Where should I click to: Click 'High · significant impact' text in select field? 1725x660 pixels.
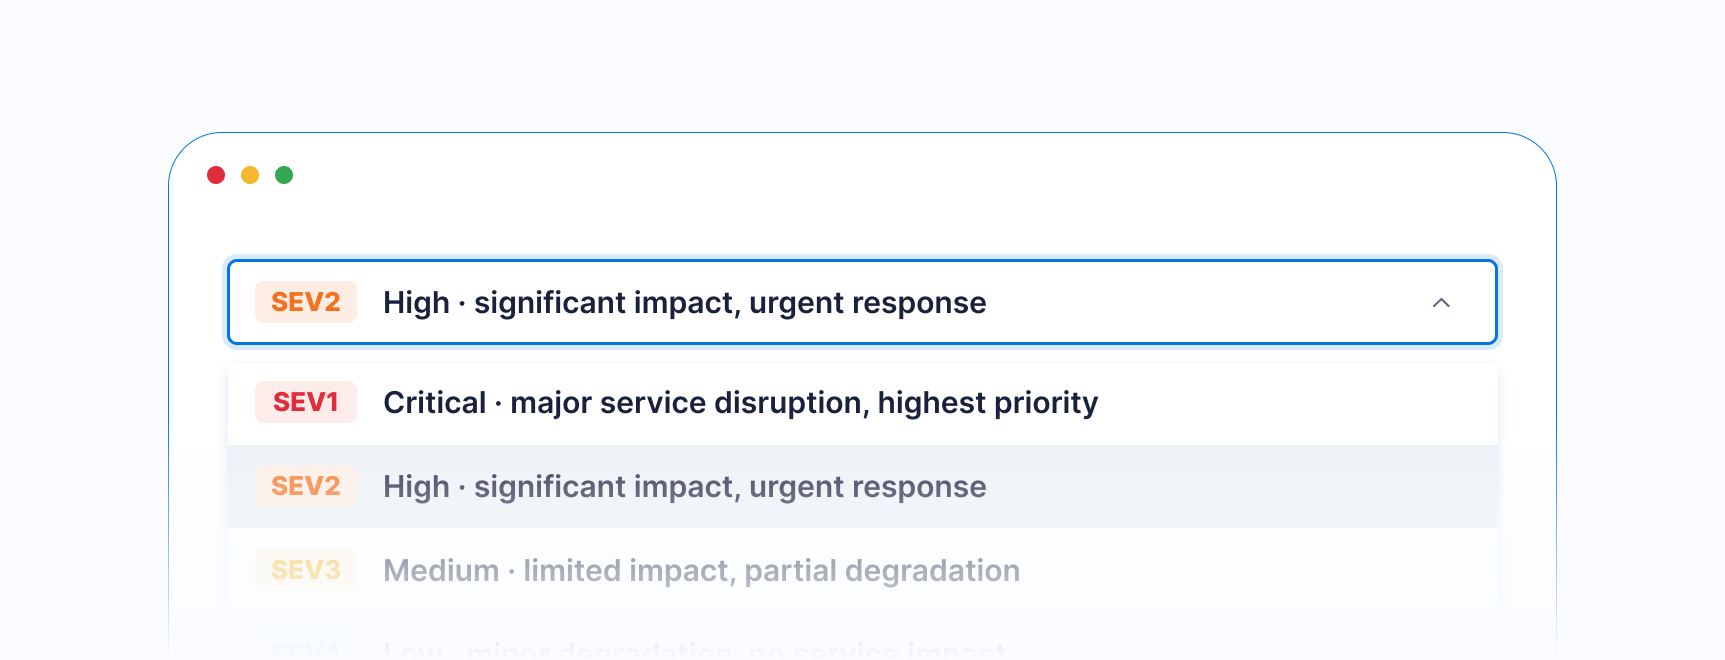[x=559, y=302]
